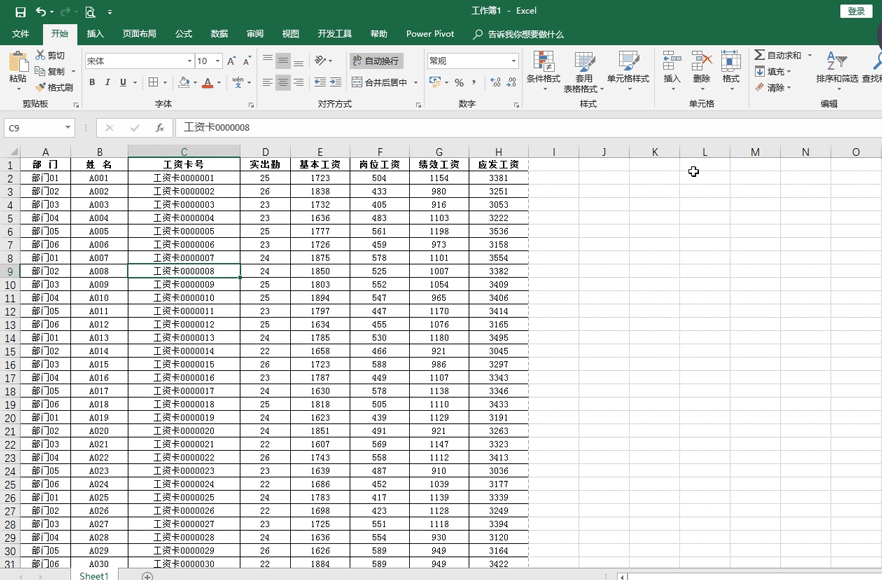
Task: Activate the 格式刷 format painter
Action: pos(54,87)
